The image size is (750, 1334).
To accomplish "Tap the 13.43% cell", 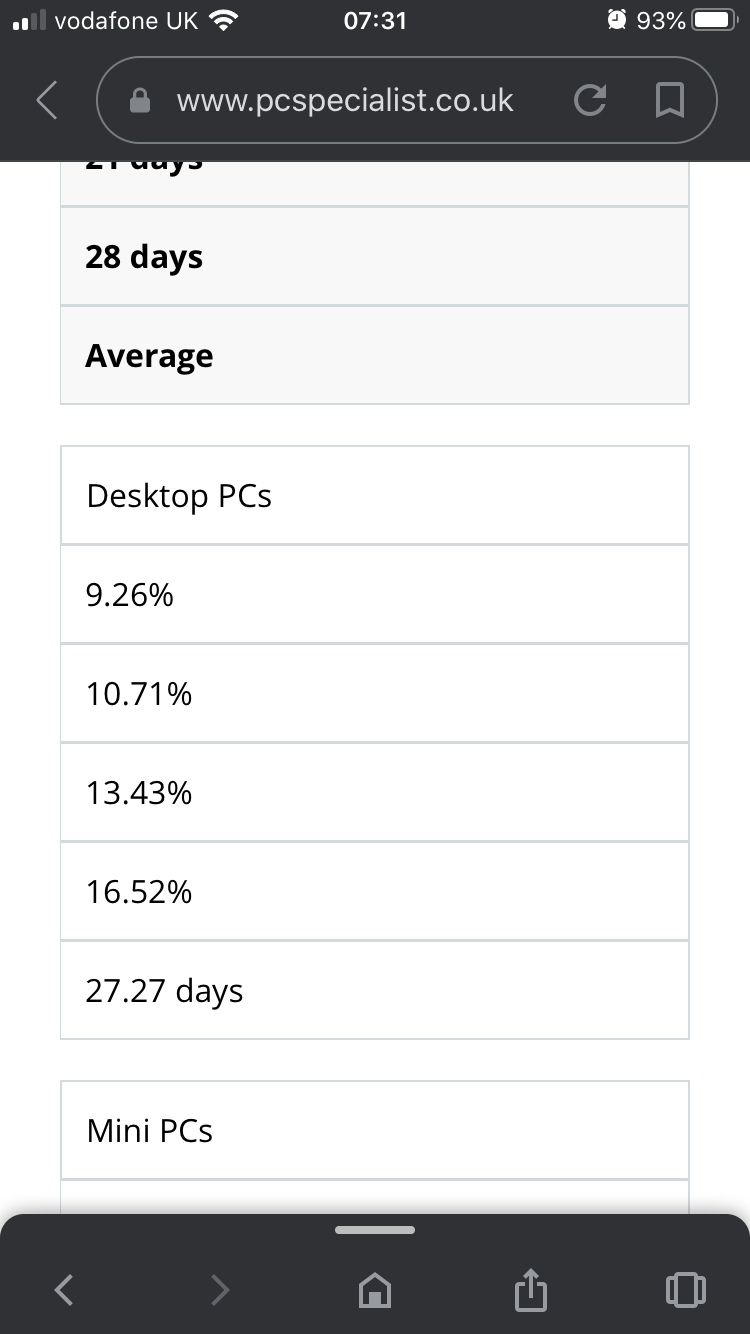I will coord(375,792).
